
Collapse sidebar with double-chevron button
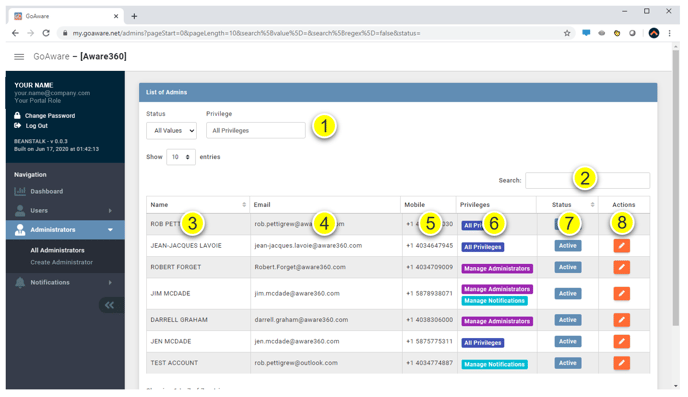110,305
